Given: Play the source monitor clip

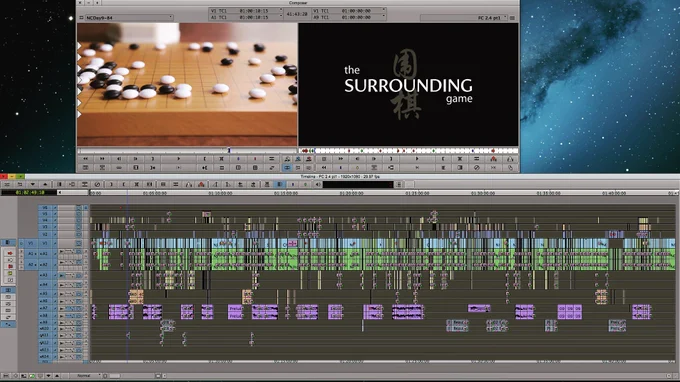Looking at the screenshot, I should point(179,159).
